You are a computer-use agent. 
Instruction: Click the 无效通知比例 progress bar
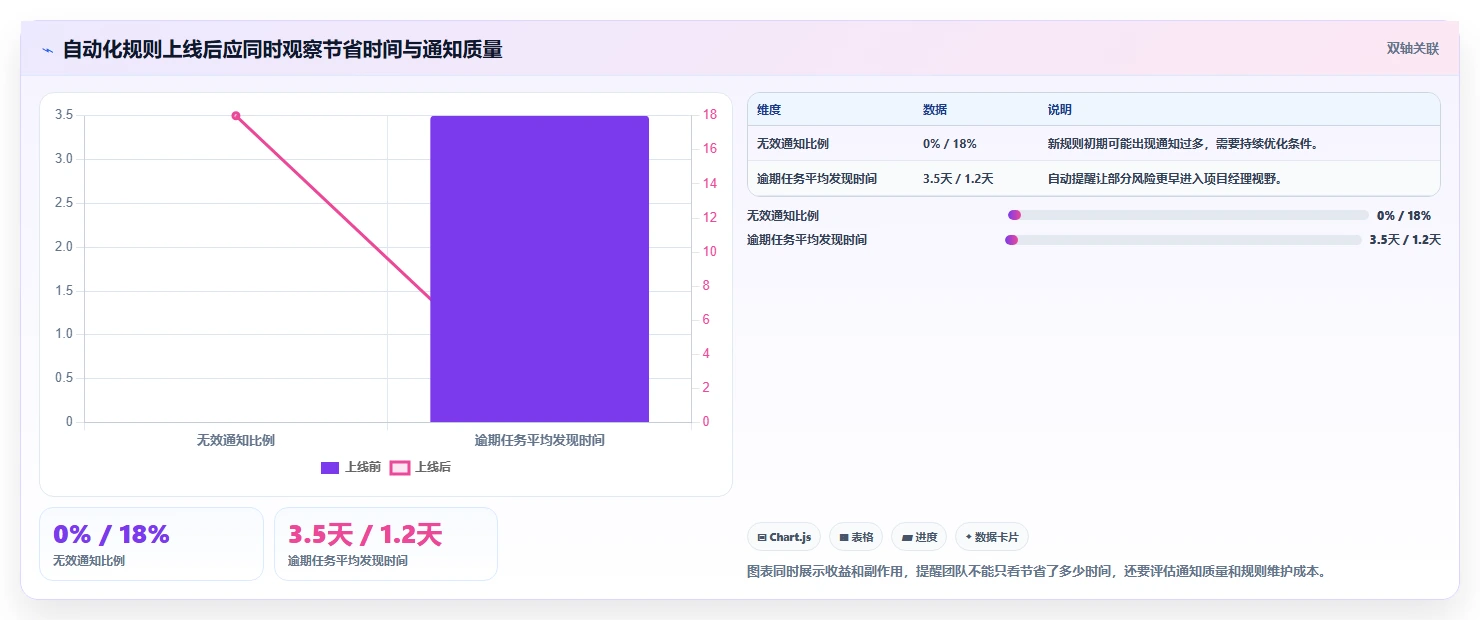[1188, 215]
